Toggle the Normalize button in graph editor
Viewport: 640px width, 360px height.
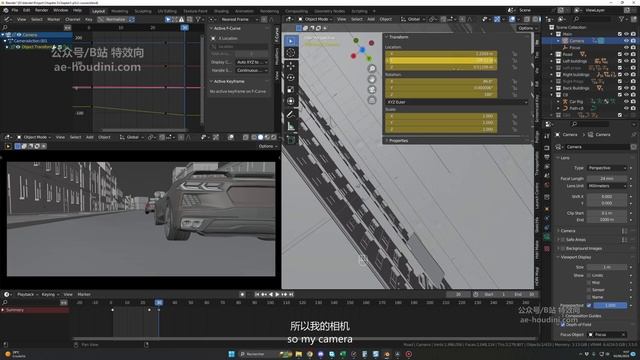pos(113,19)
